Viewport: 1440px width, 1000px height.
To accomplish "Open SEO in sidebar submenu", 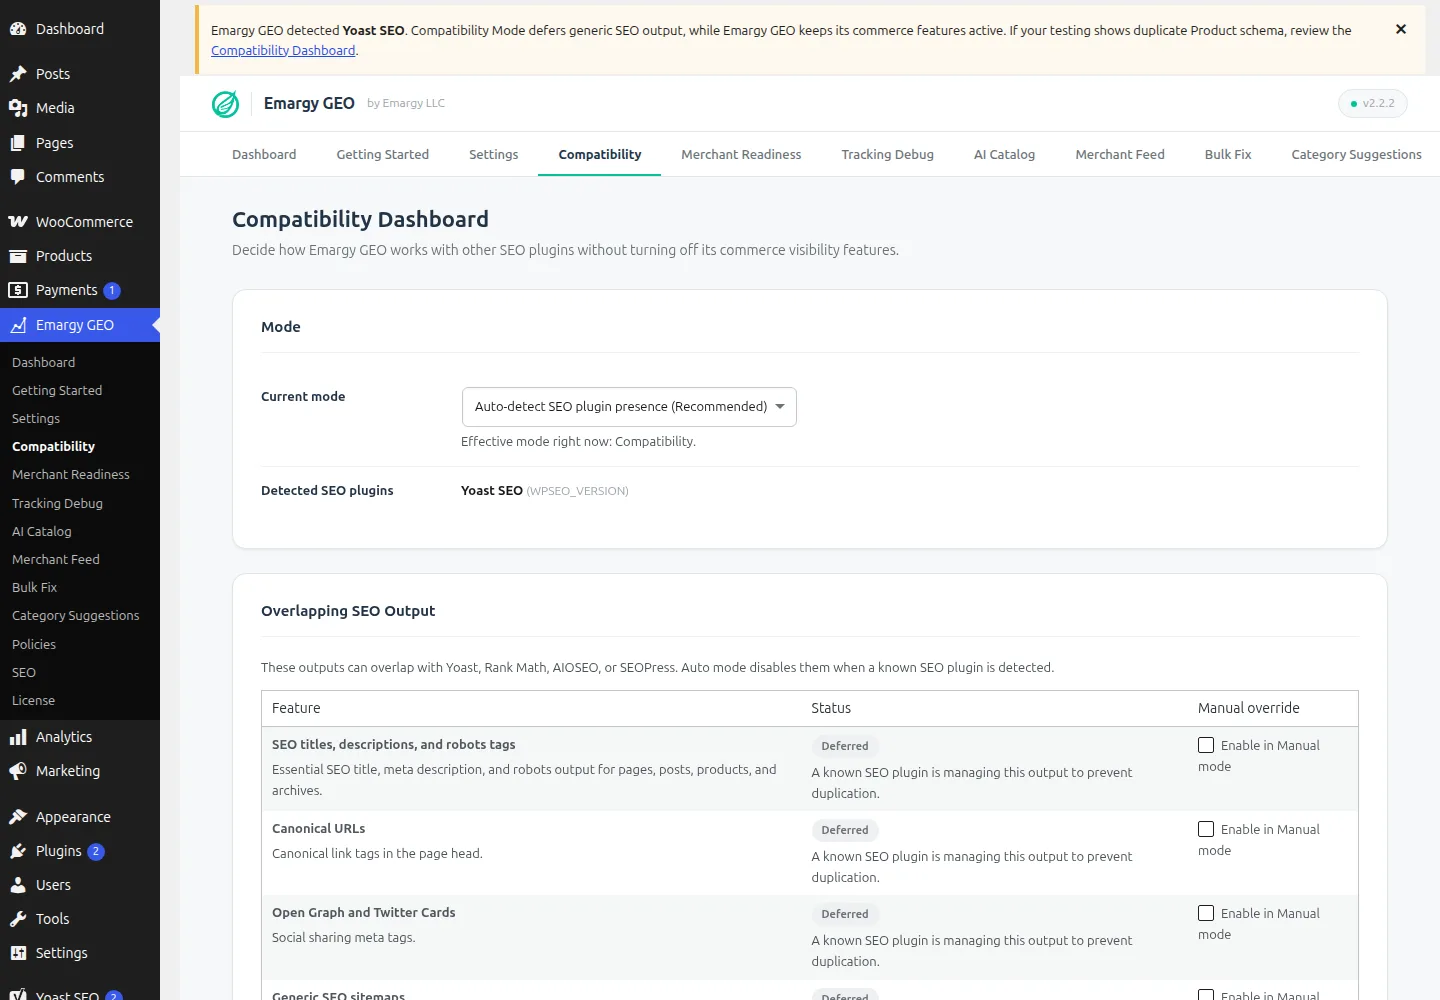I will pos(24,673).
